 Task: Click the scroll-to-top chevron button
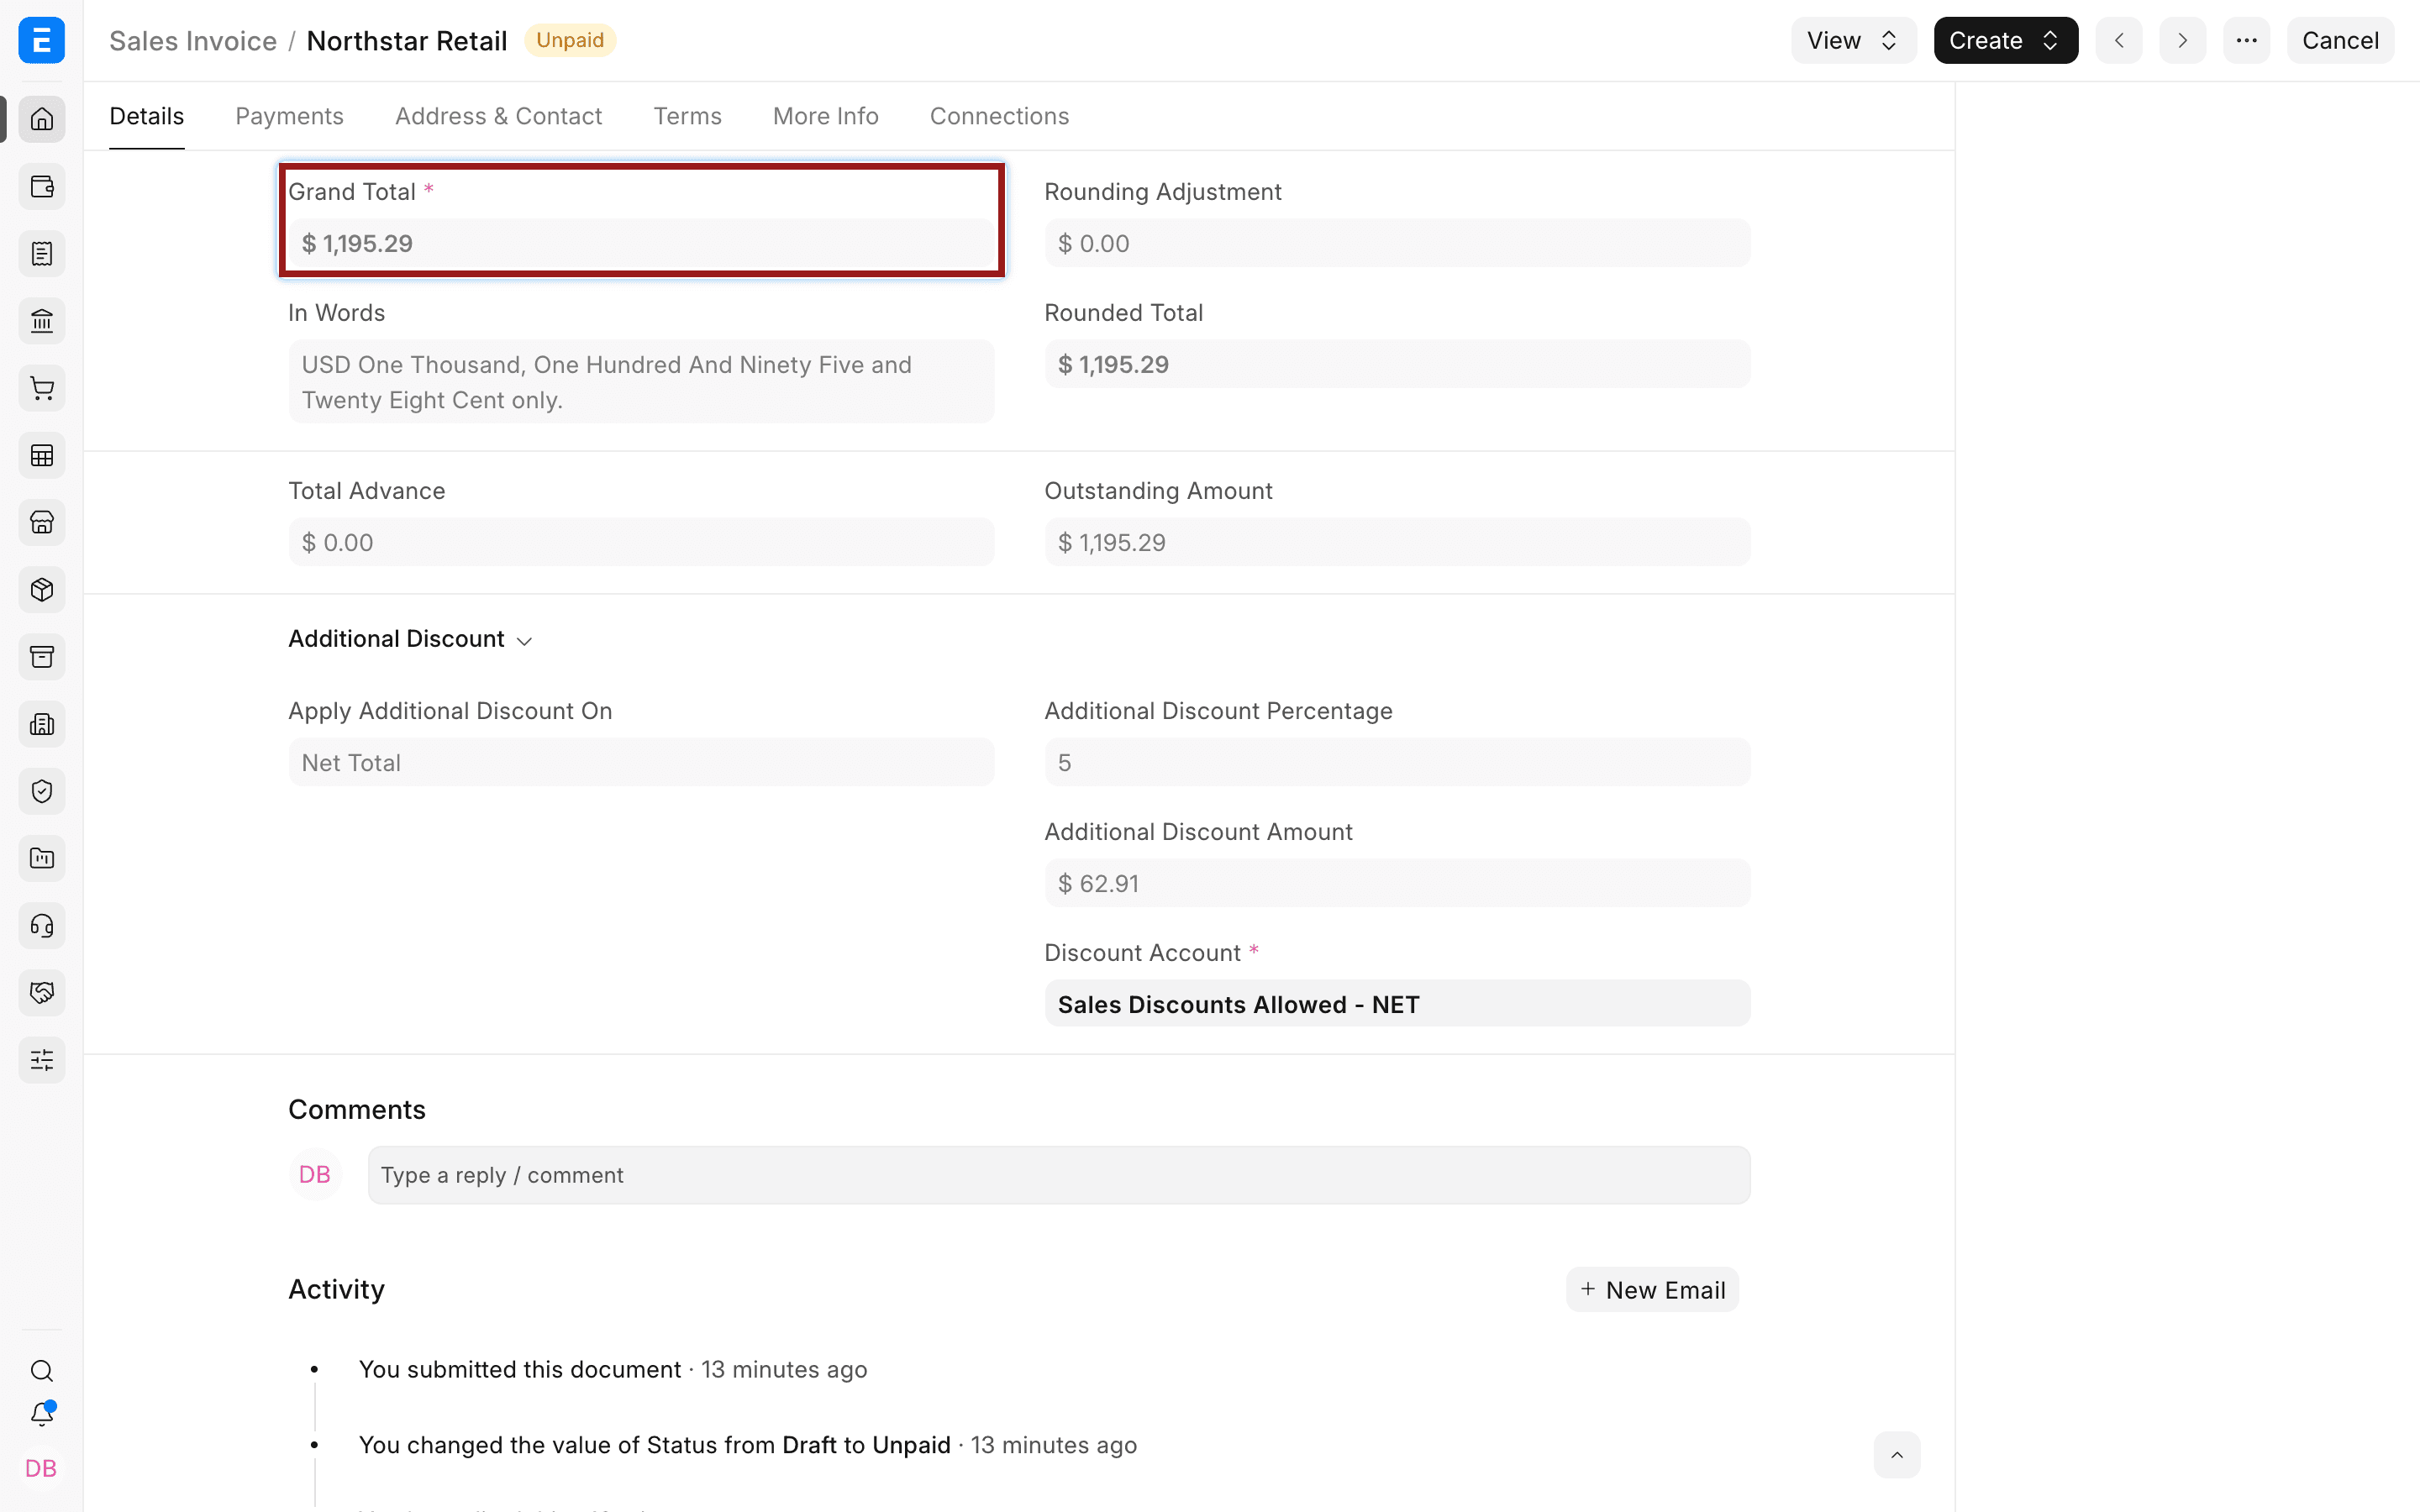1896,1455
